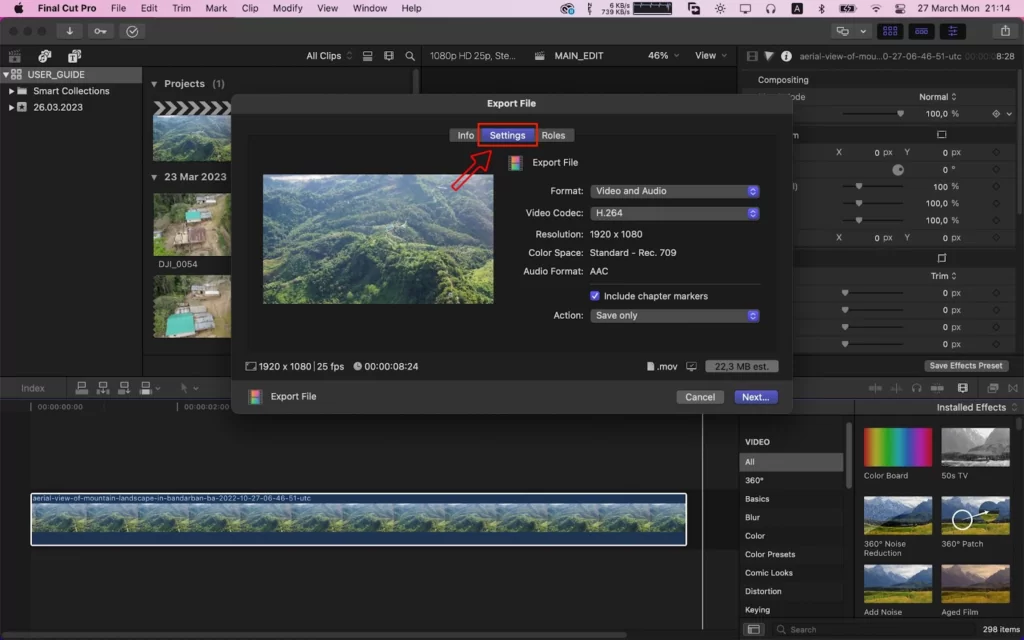Toggle the clip skimming icon in timeline
The width and height of the screenshot is (1024, 640).
pyautogui.click(x=875, y=388)
